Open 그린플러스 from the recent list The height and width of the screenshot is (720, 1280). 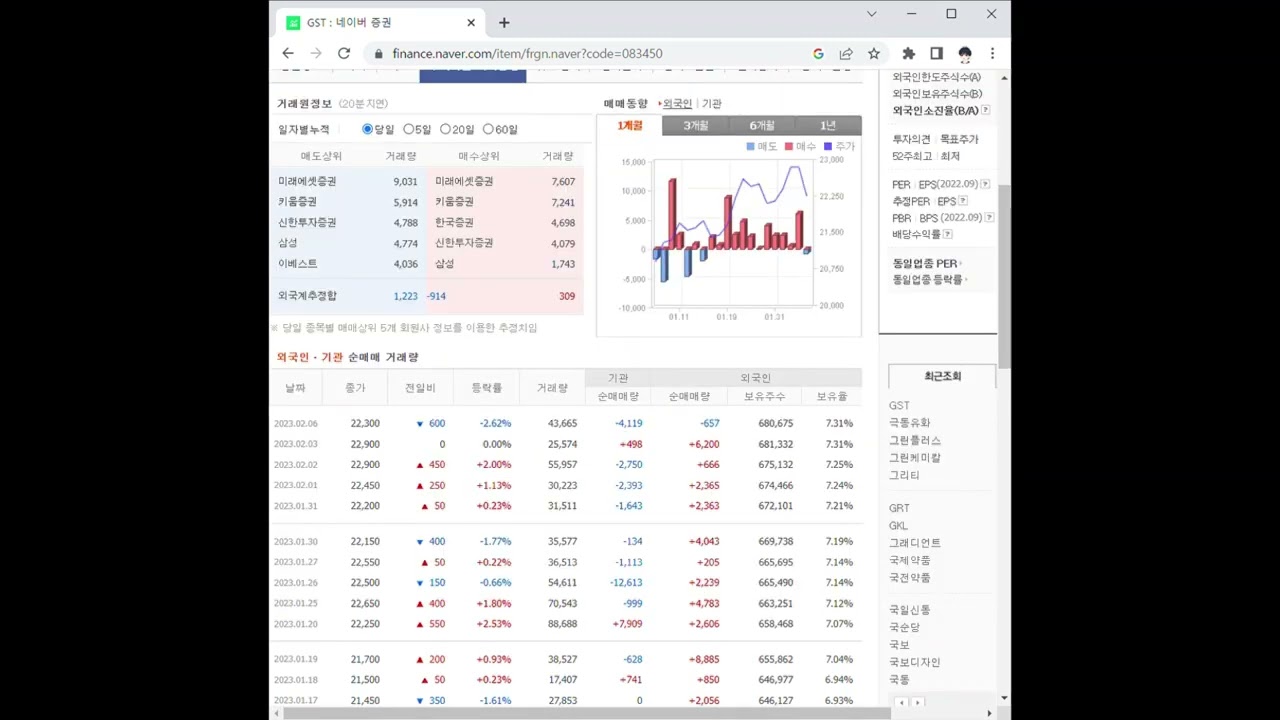(x=915, y=440)
